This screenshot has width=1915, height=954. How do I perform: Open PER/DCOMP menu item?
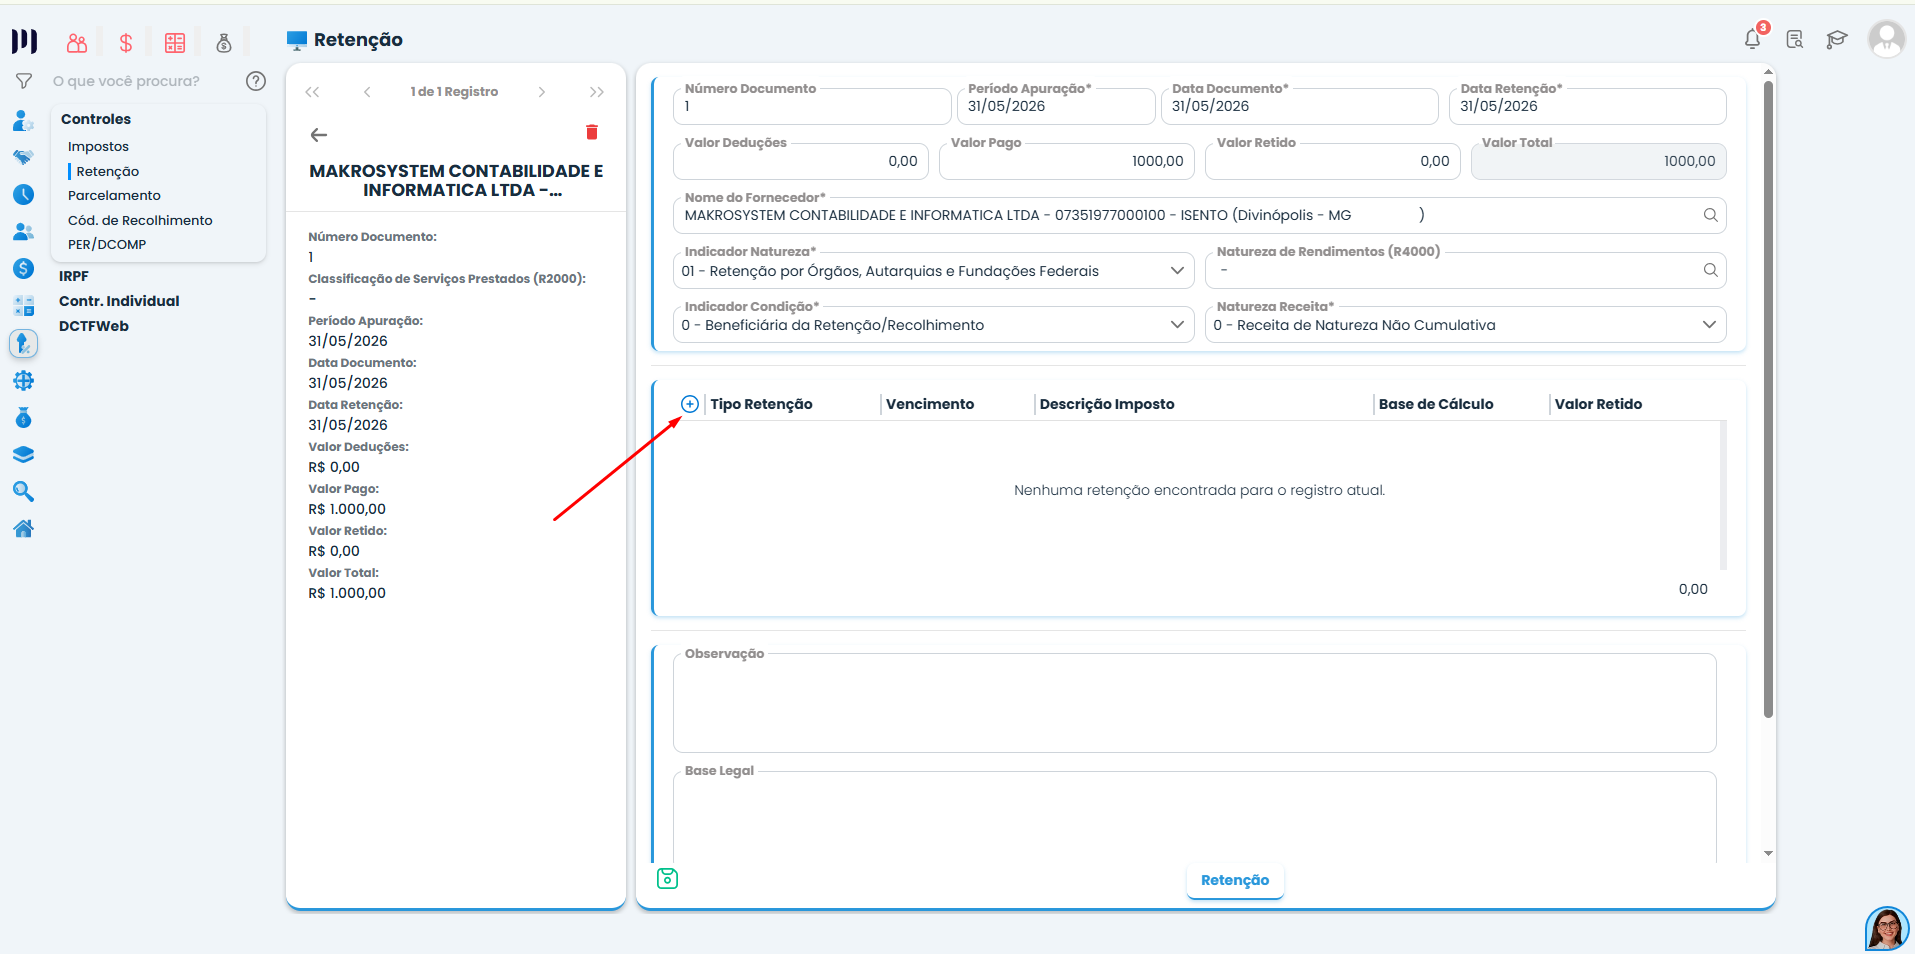107,245
